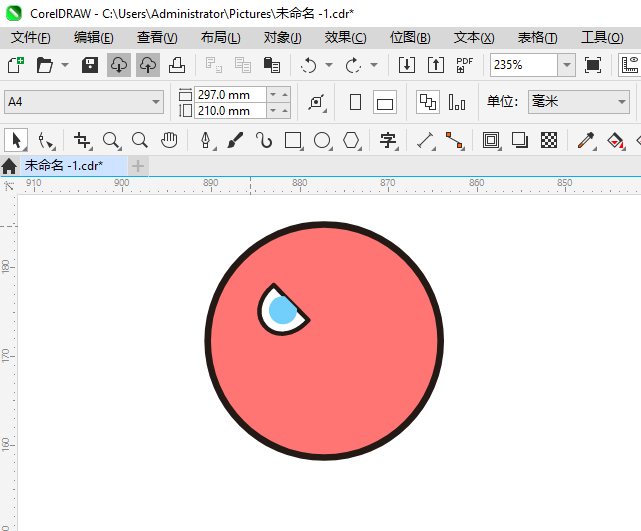The image size is (641, 531).
Task: Toggle portrait page orientation
Action: coord(355,102)
